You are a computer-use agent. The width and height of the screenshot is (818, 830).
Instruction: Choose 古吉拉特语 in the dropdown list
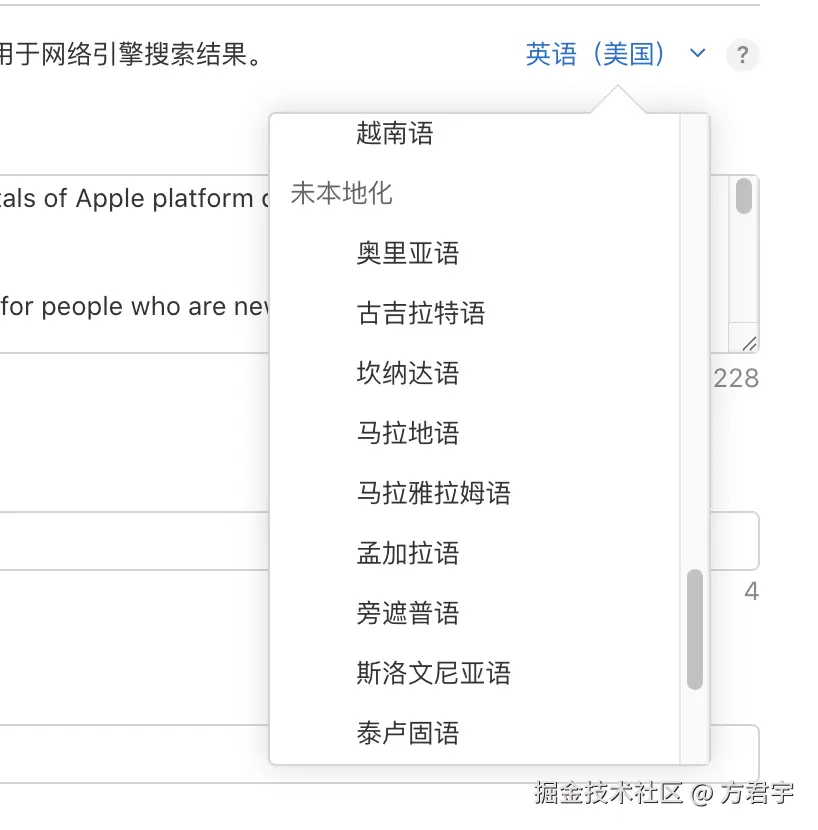[421, 313]
